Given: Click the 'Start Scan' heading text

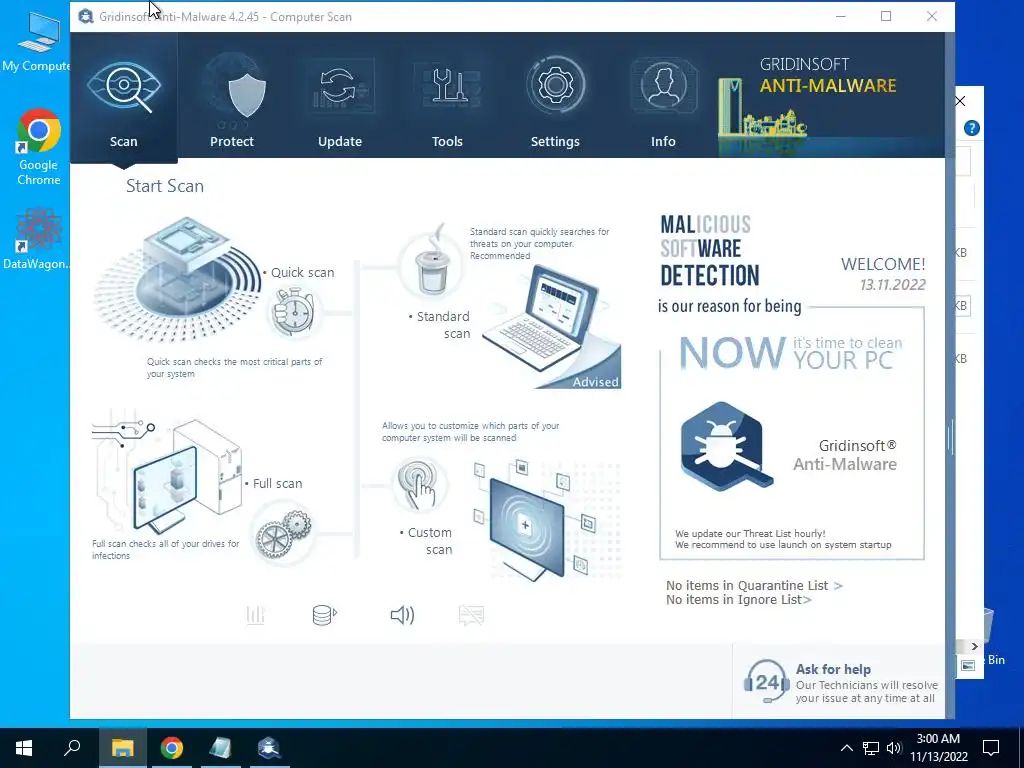Looking at the screenshot, I should 165,186.
